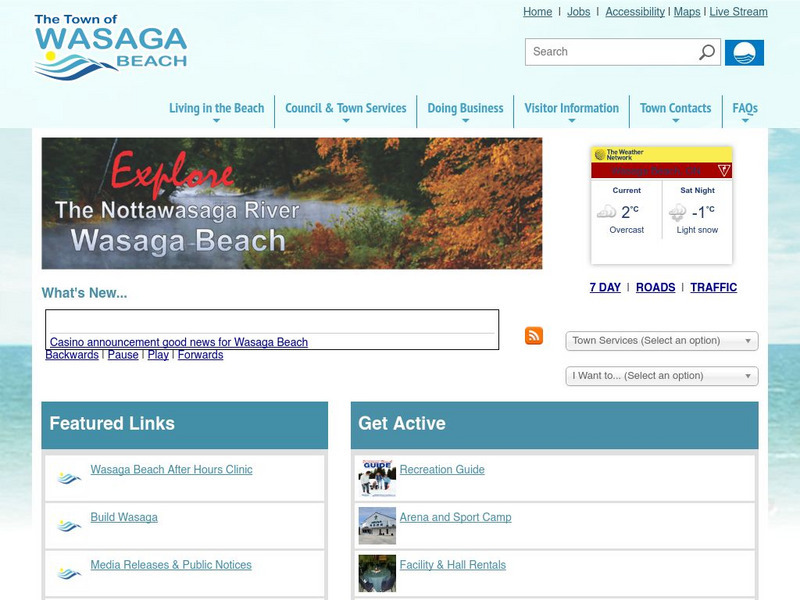Move the news ticker Forwards
This screenshot has width=800, height=600.
click(x=200, y=355)
